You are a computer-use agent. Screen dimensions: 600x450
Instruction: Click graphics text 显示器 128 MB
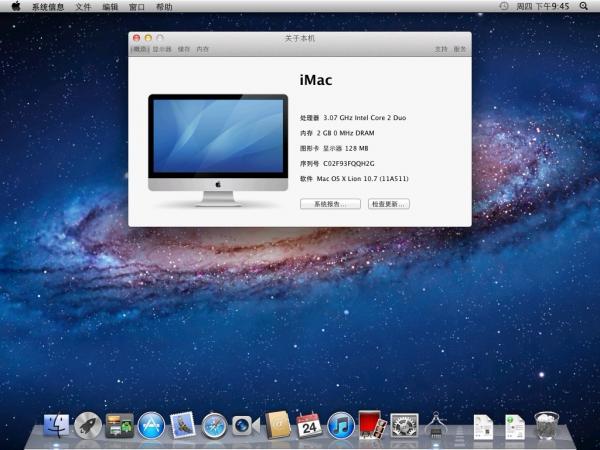point(346,148)
